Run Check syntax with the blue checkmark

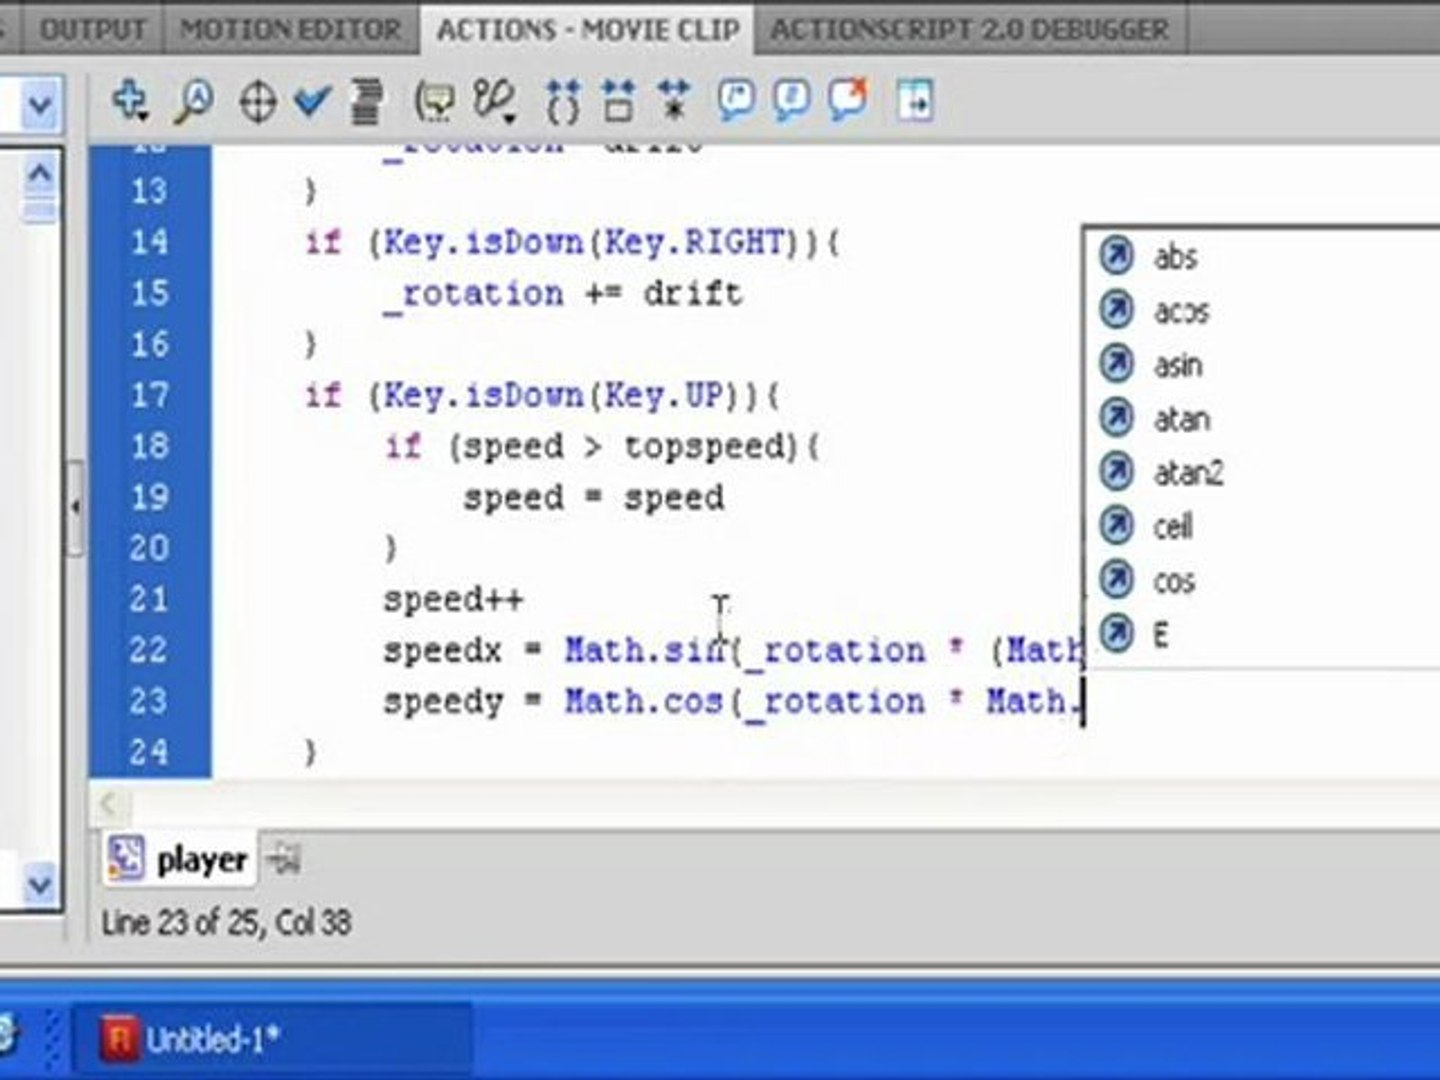pos(313,101)
